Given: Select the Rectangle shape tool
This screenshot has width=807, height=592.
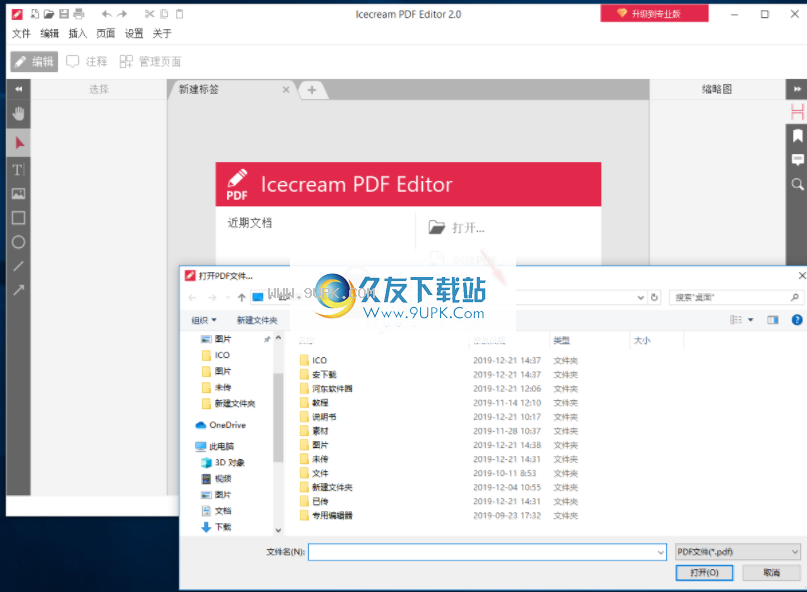Looking at the screenshot, I should [19, 218].
